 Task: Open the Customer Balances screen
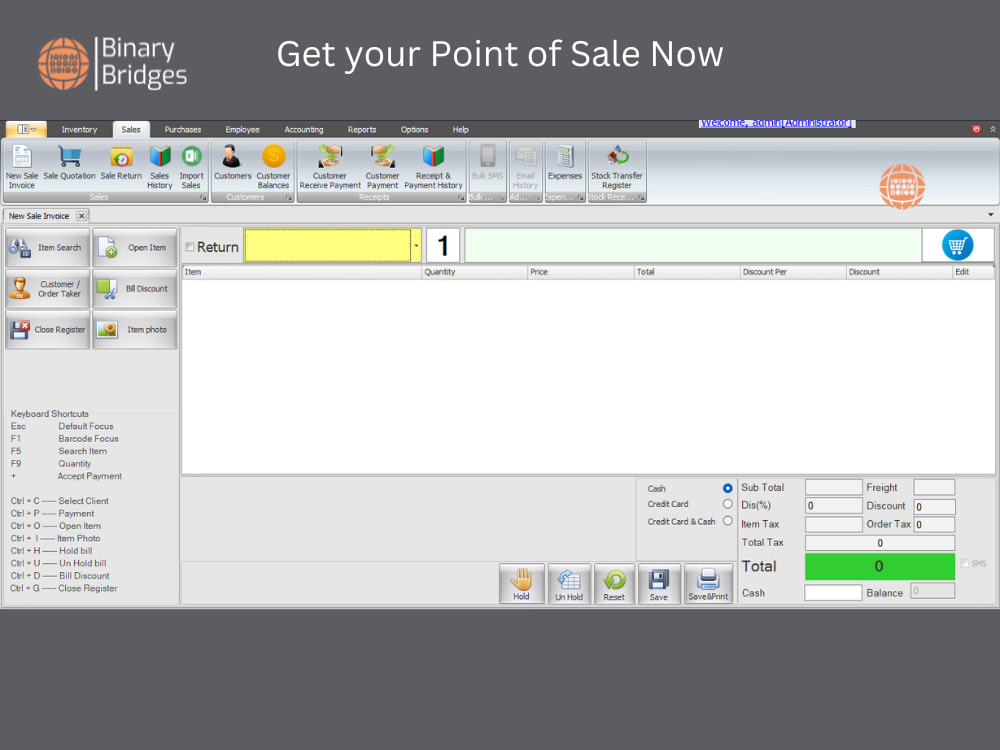tap(273, 166)
